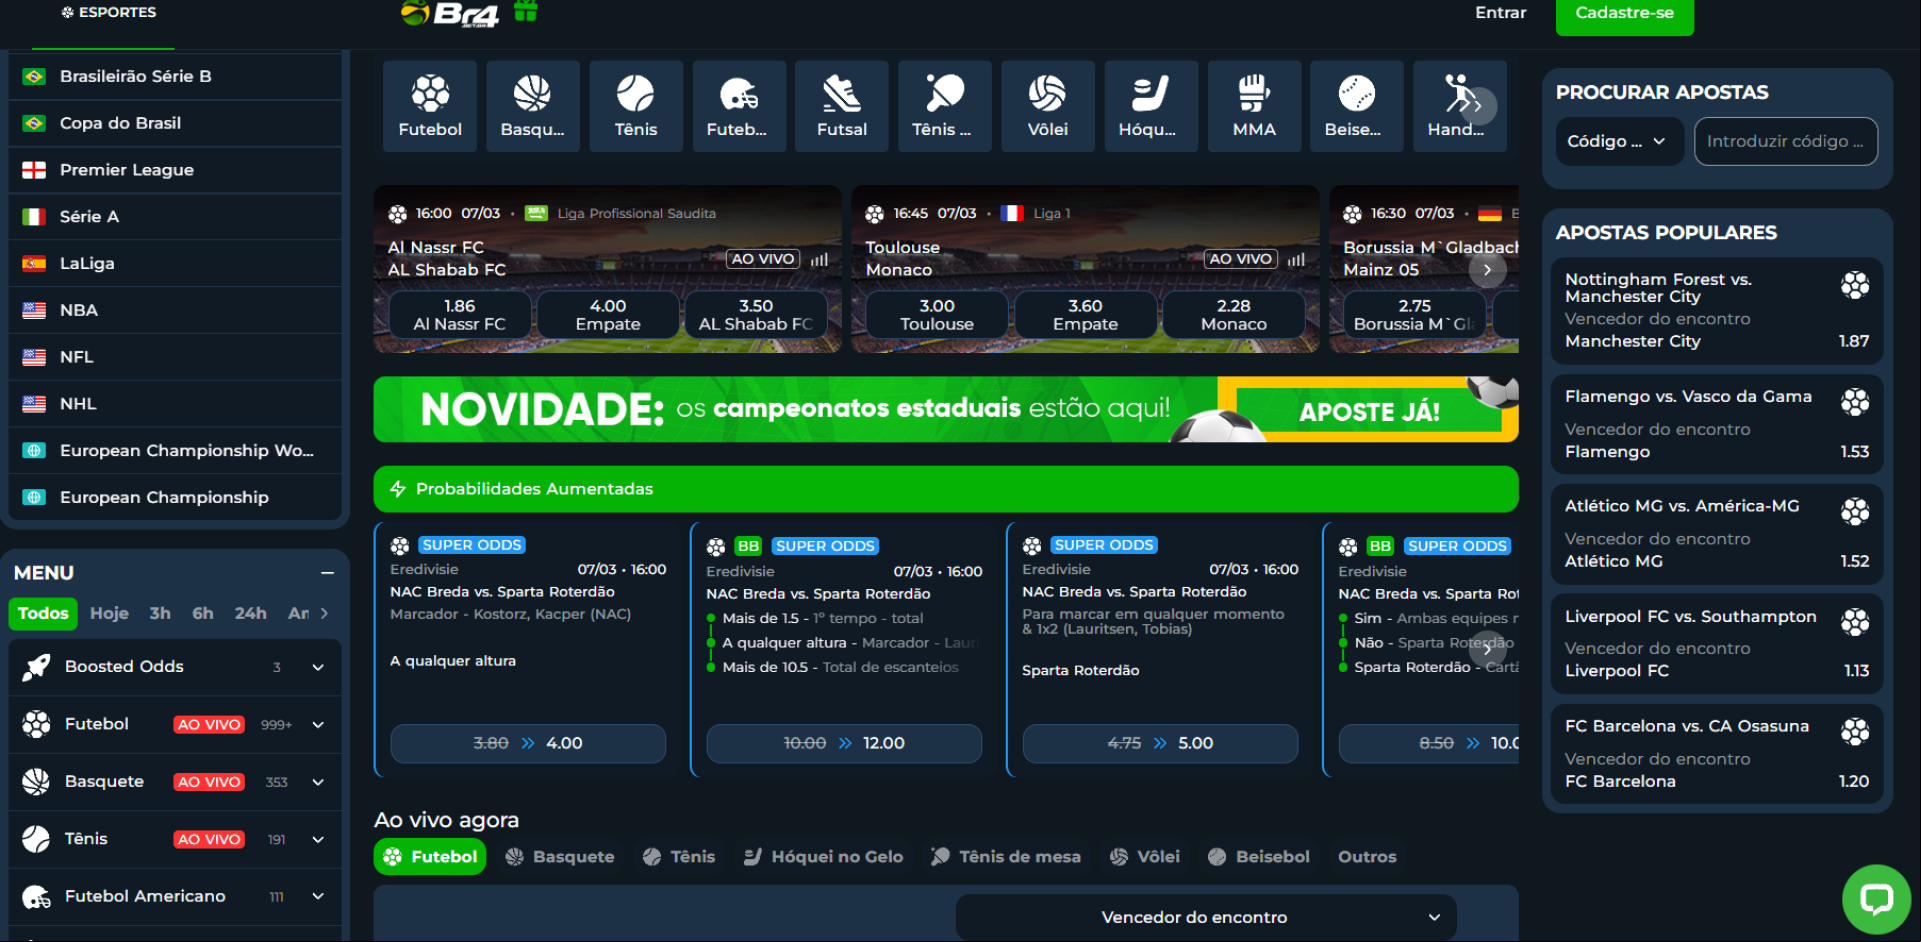
Task: Click the APOSTE JÁ! banner button
Action: pyautogui.click(x=1369, y=412)
